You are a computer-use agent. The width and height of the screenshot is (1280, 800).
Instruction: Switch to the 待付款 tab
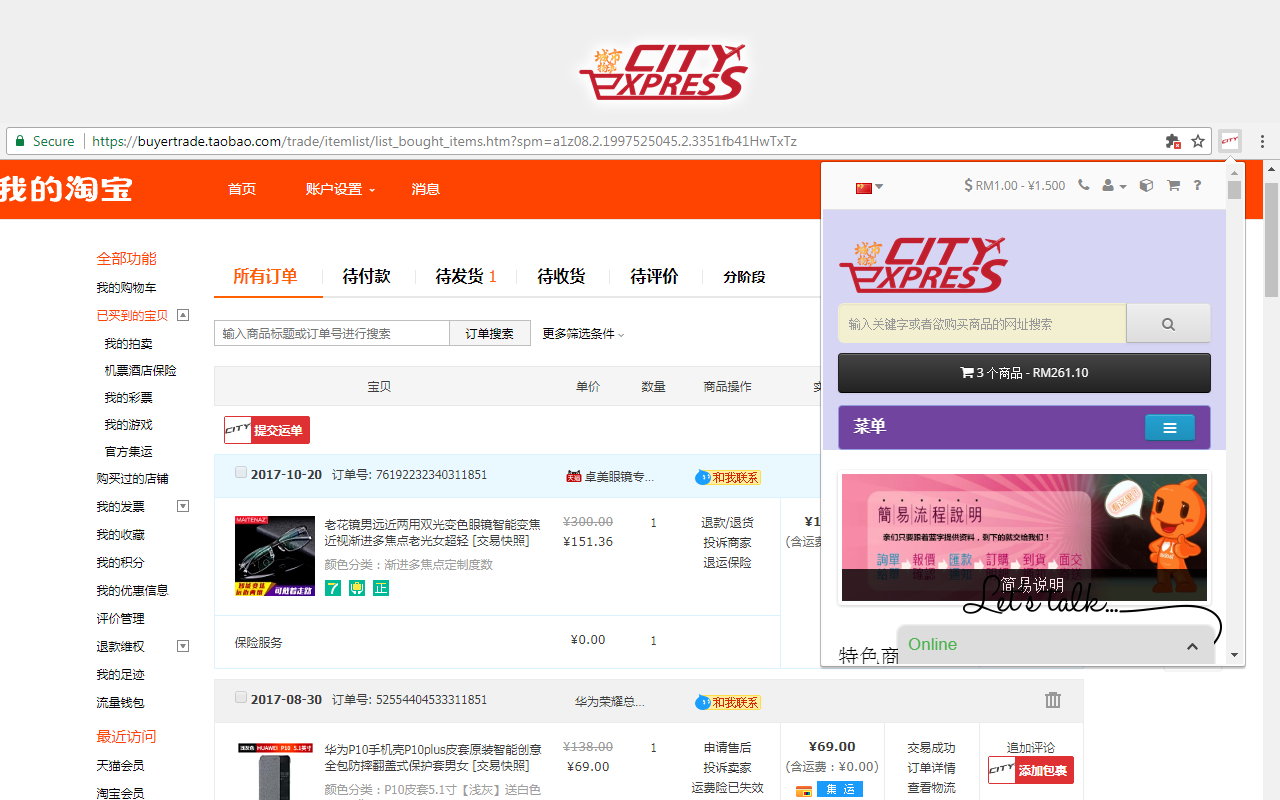(x=367, y=276)
